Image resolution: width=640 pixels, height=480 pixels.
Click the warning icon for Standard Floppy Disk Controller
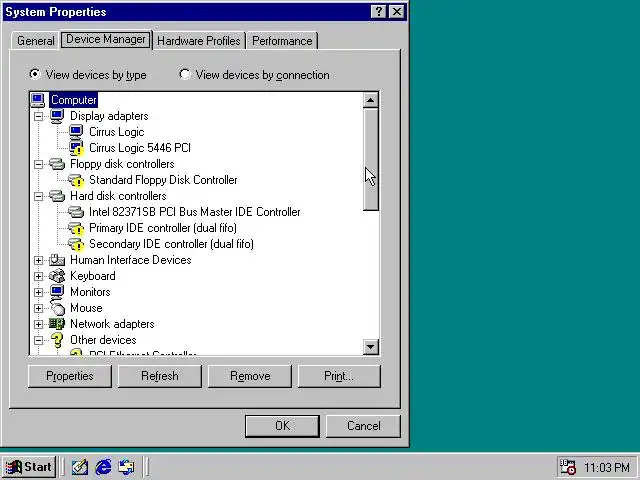pos(76,180)
